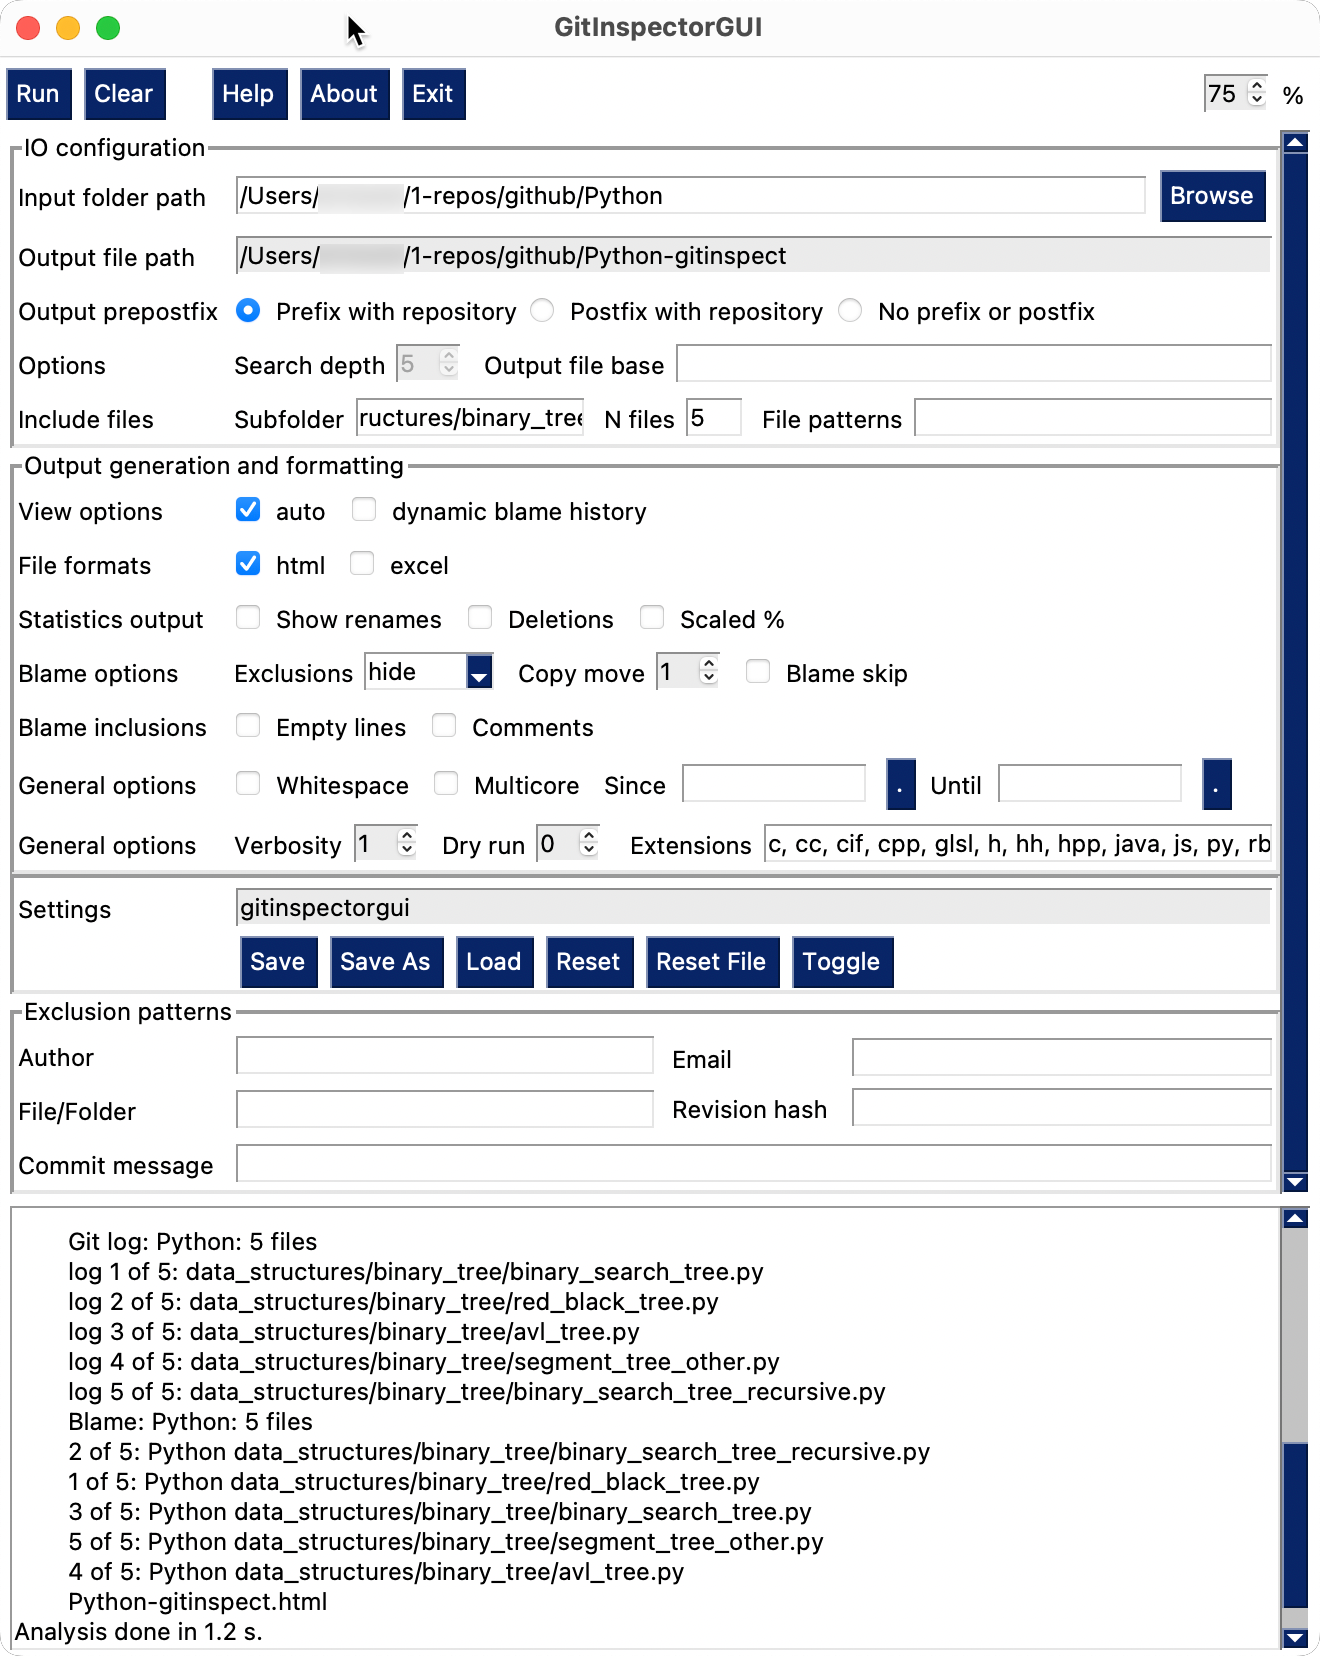The height and width of the screenshot is (1656, 1320).
Task: Click the Since date field
Action: pyautogui.click(x=774, y=784)
